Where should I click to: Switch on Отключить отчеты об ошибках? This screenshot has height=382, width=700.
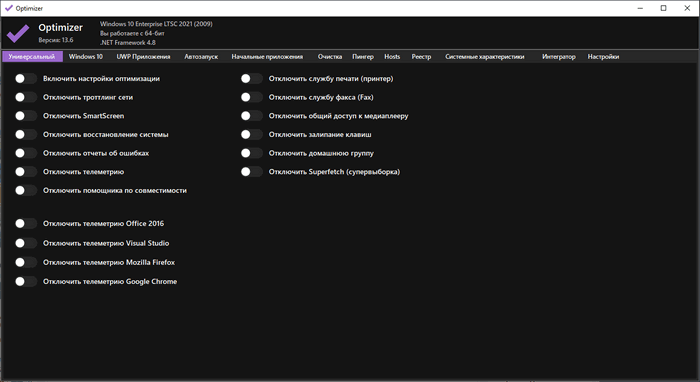(25, 153)
